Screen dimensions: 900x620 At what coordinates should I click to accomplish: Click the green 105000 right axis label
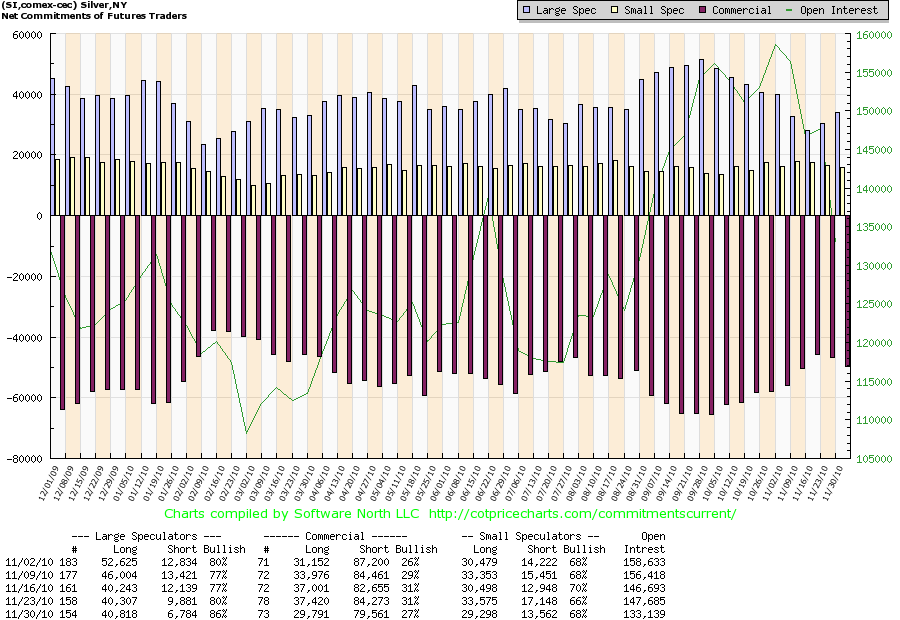tap(874, 459)
